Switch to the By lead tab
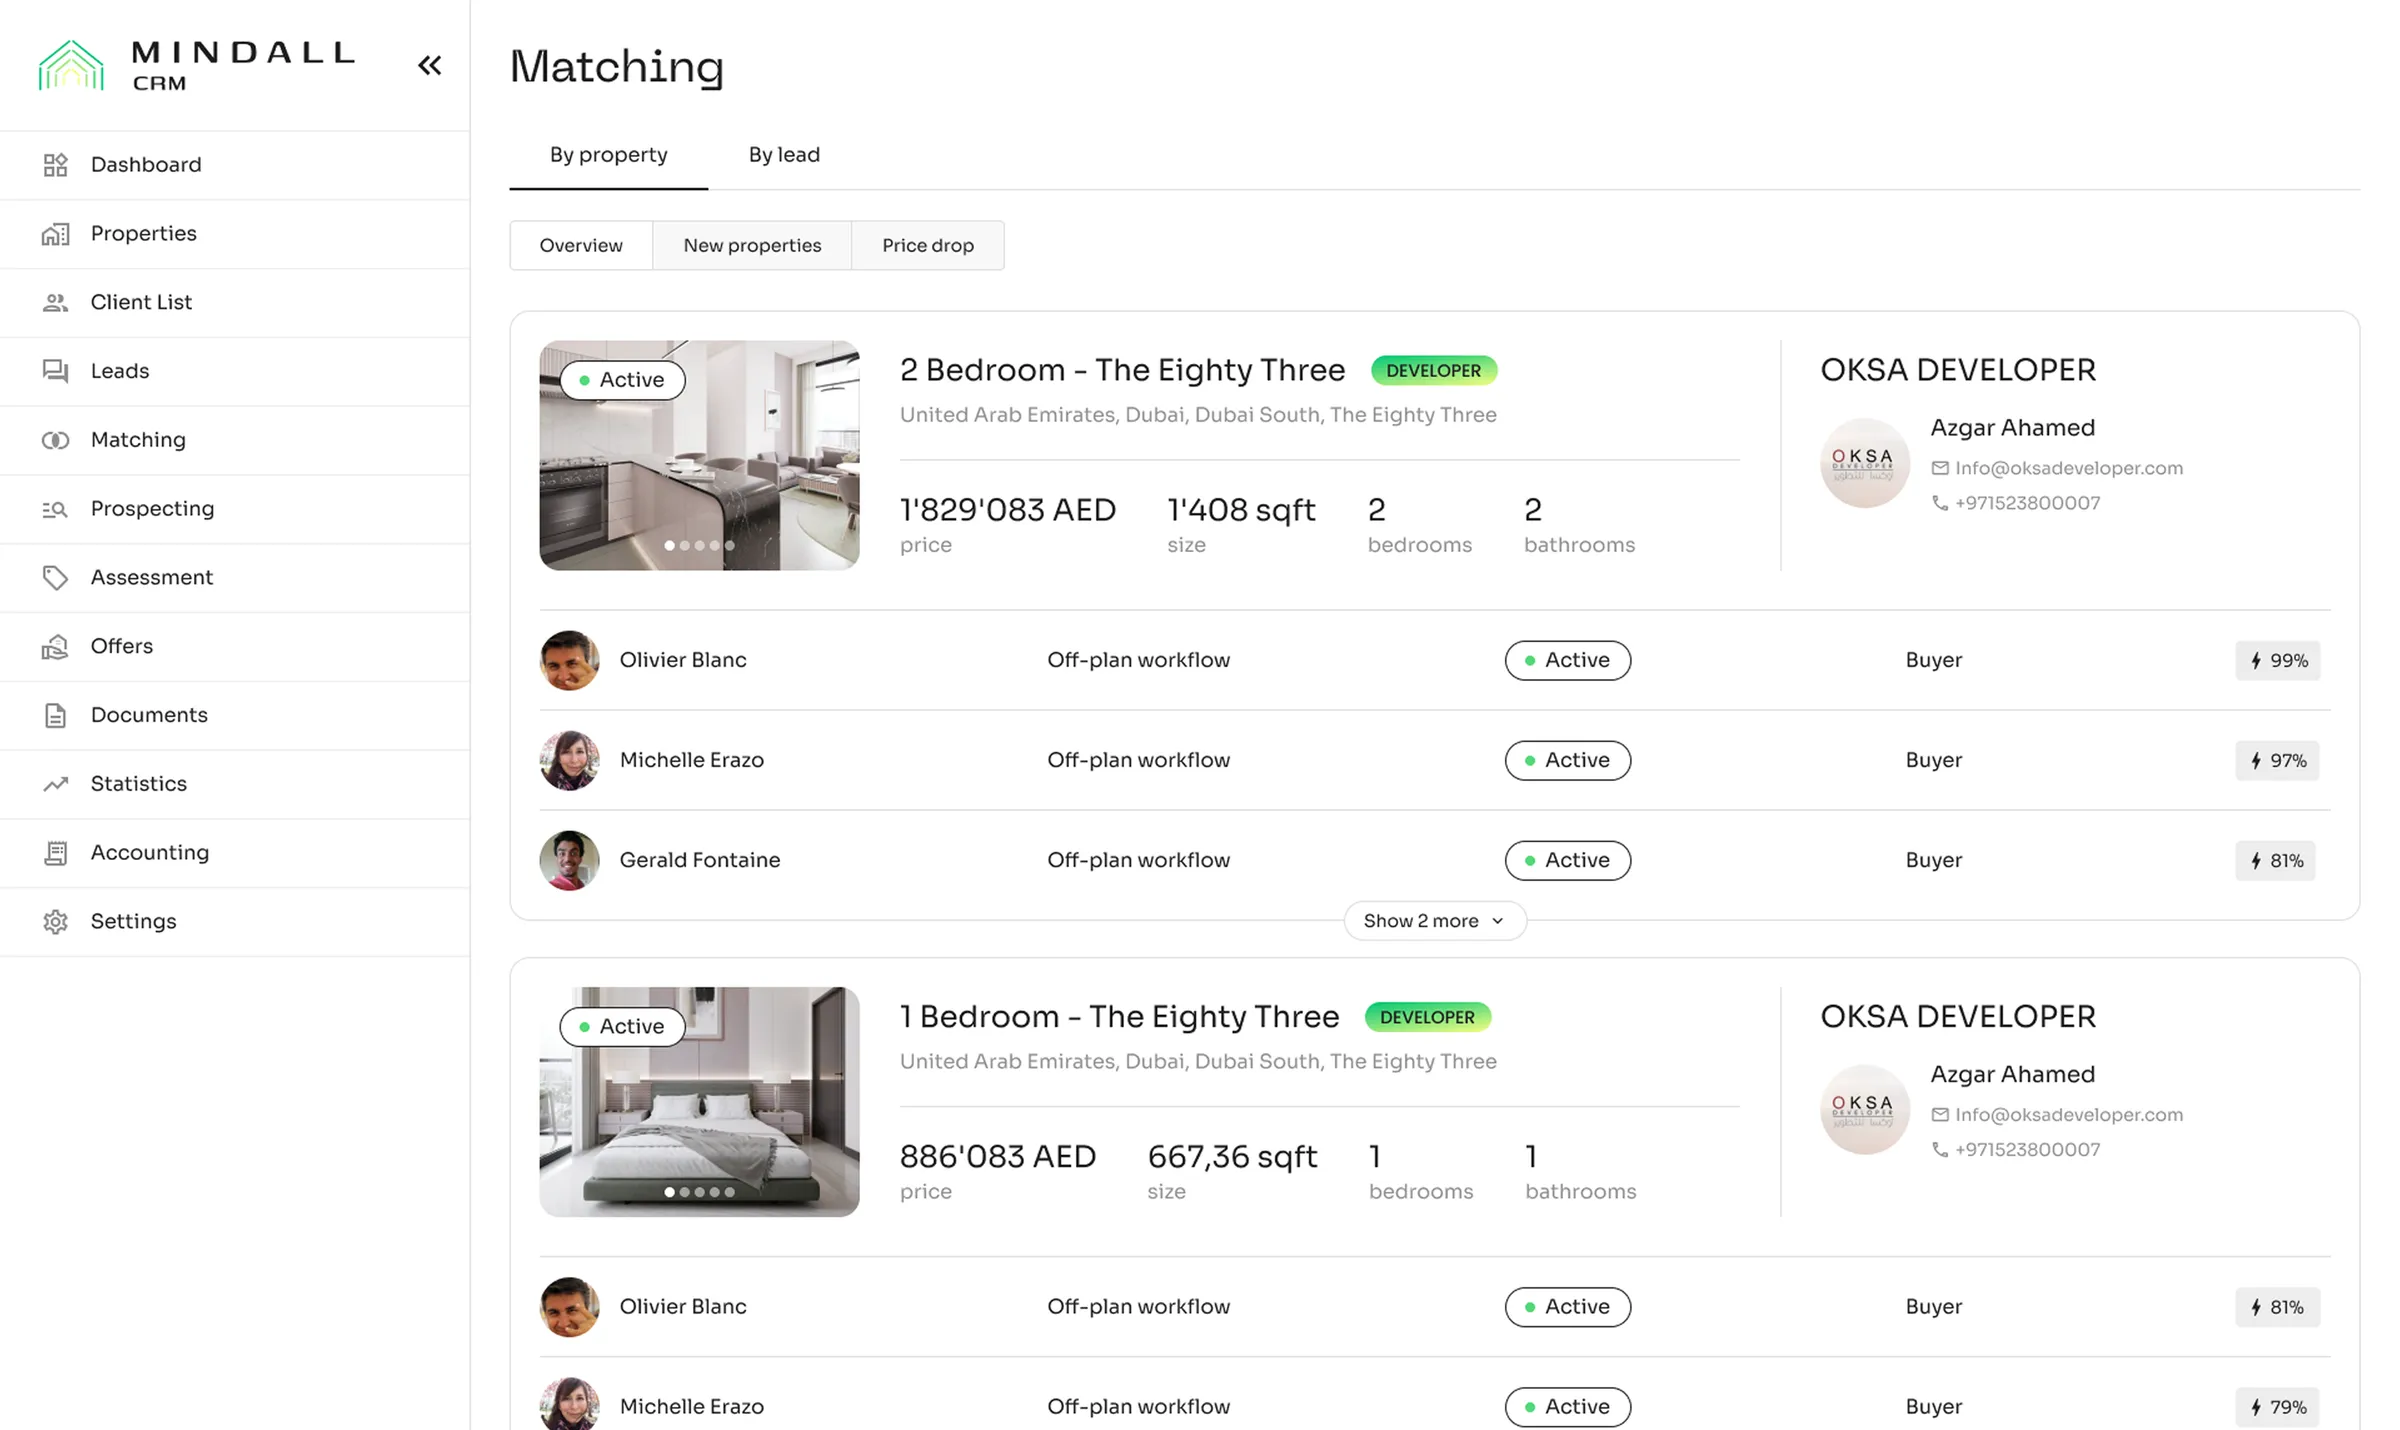The width and height of the screenshot is (2400, 1430). [784, 155]
